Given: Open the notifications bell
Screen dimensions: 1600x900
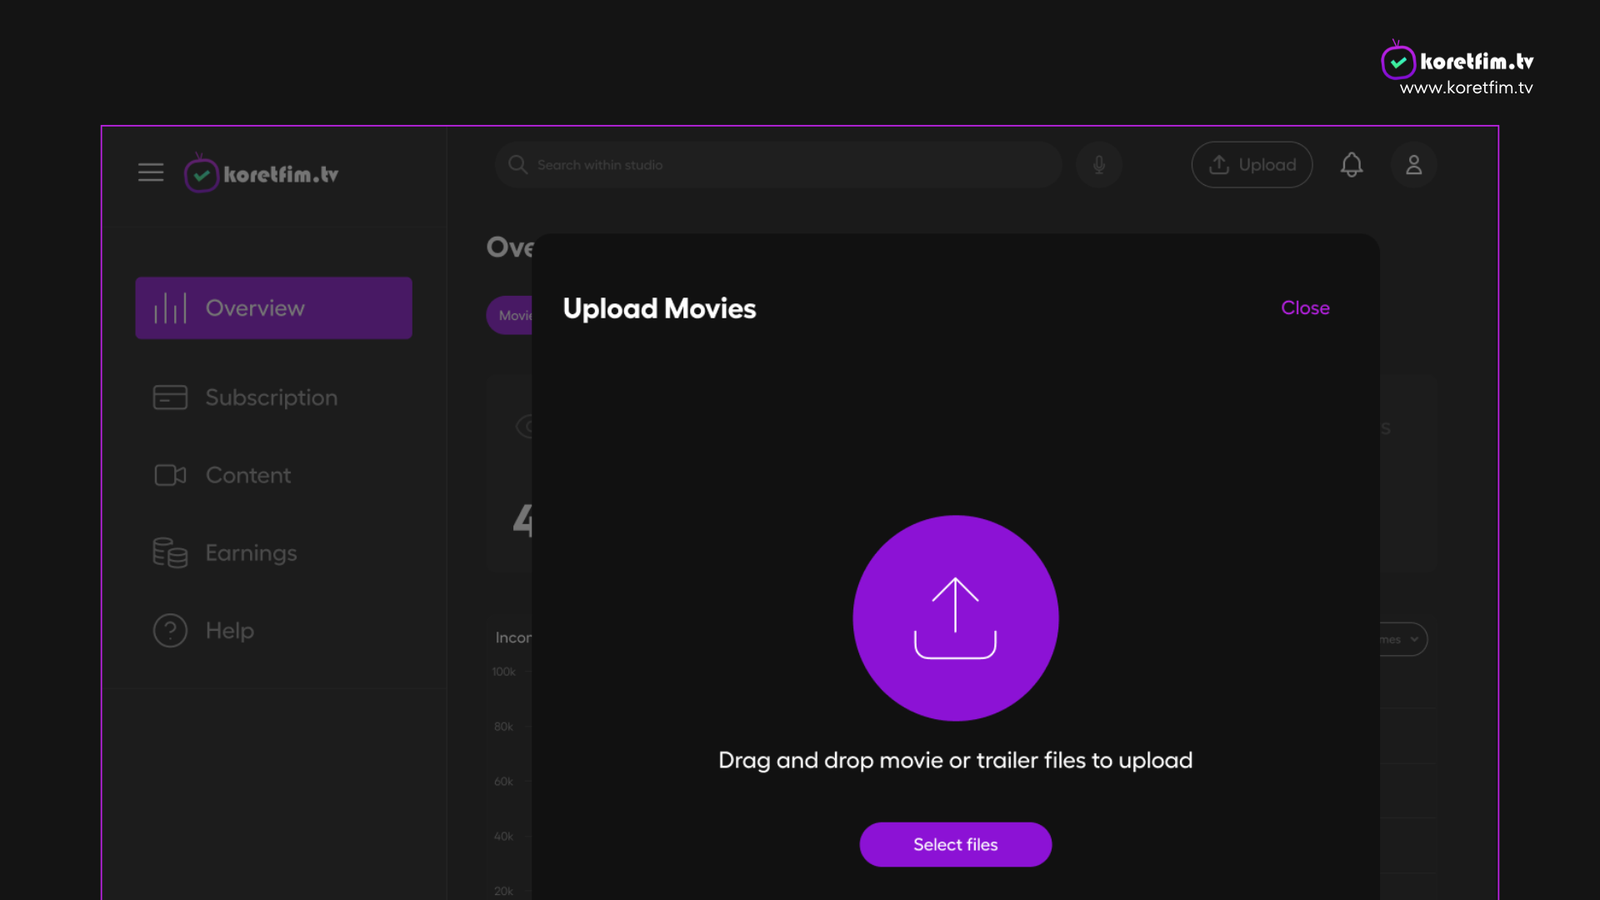Looking at the screenshot, I should point(1351,165).
